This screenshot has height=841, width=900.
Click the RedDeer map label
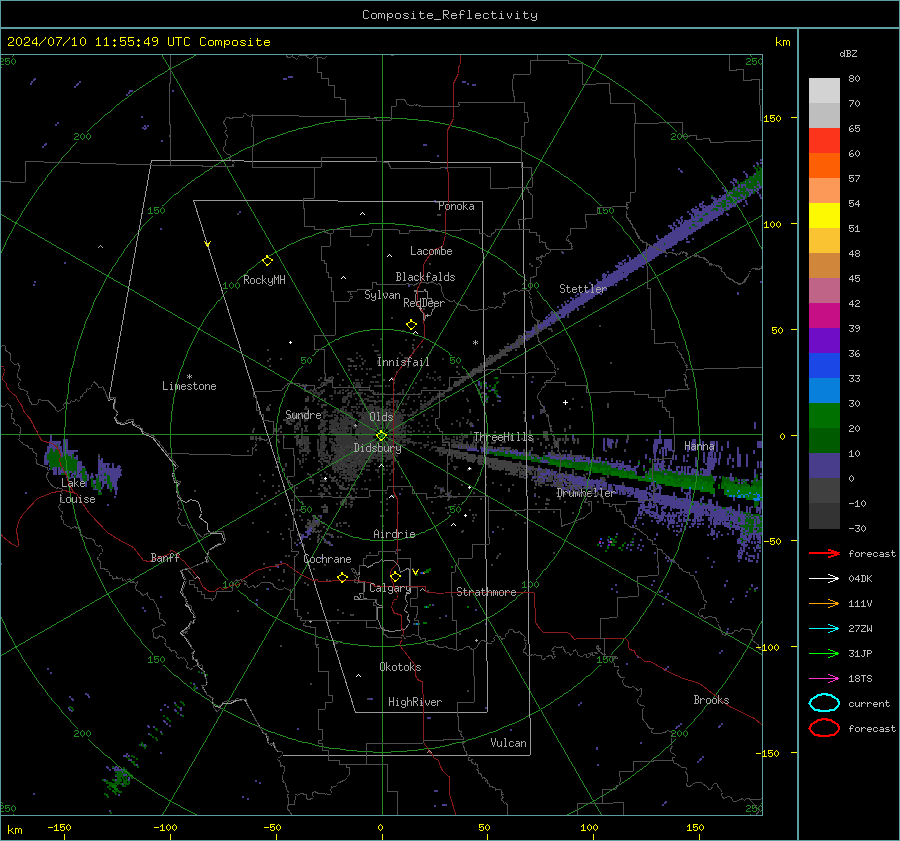point(424,303)
